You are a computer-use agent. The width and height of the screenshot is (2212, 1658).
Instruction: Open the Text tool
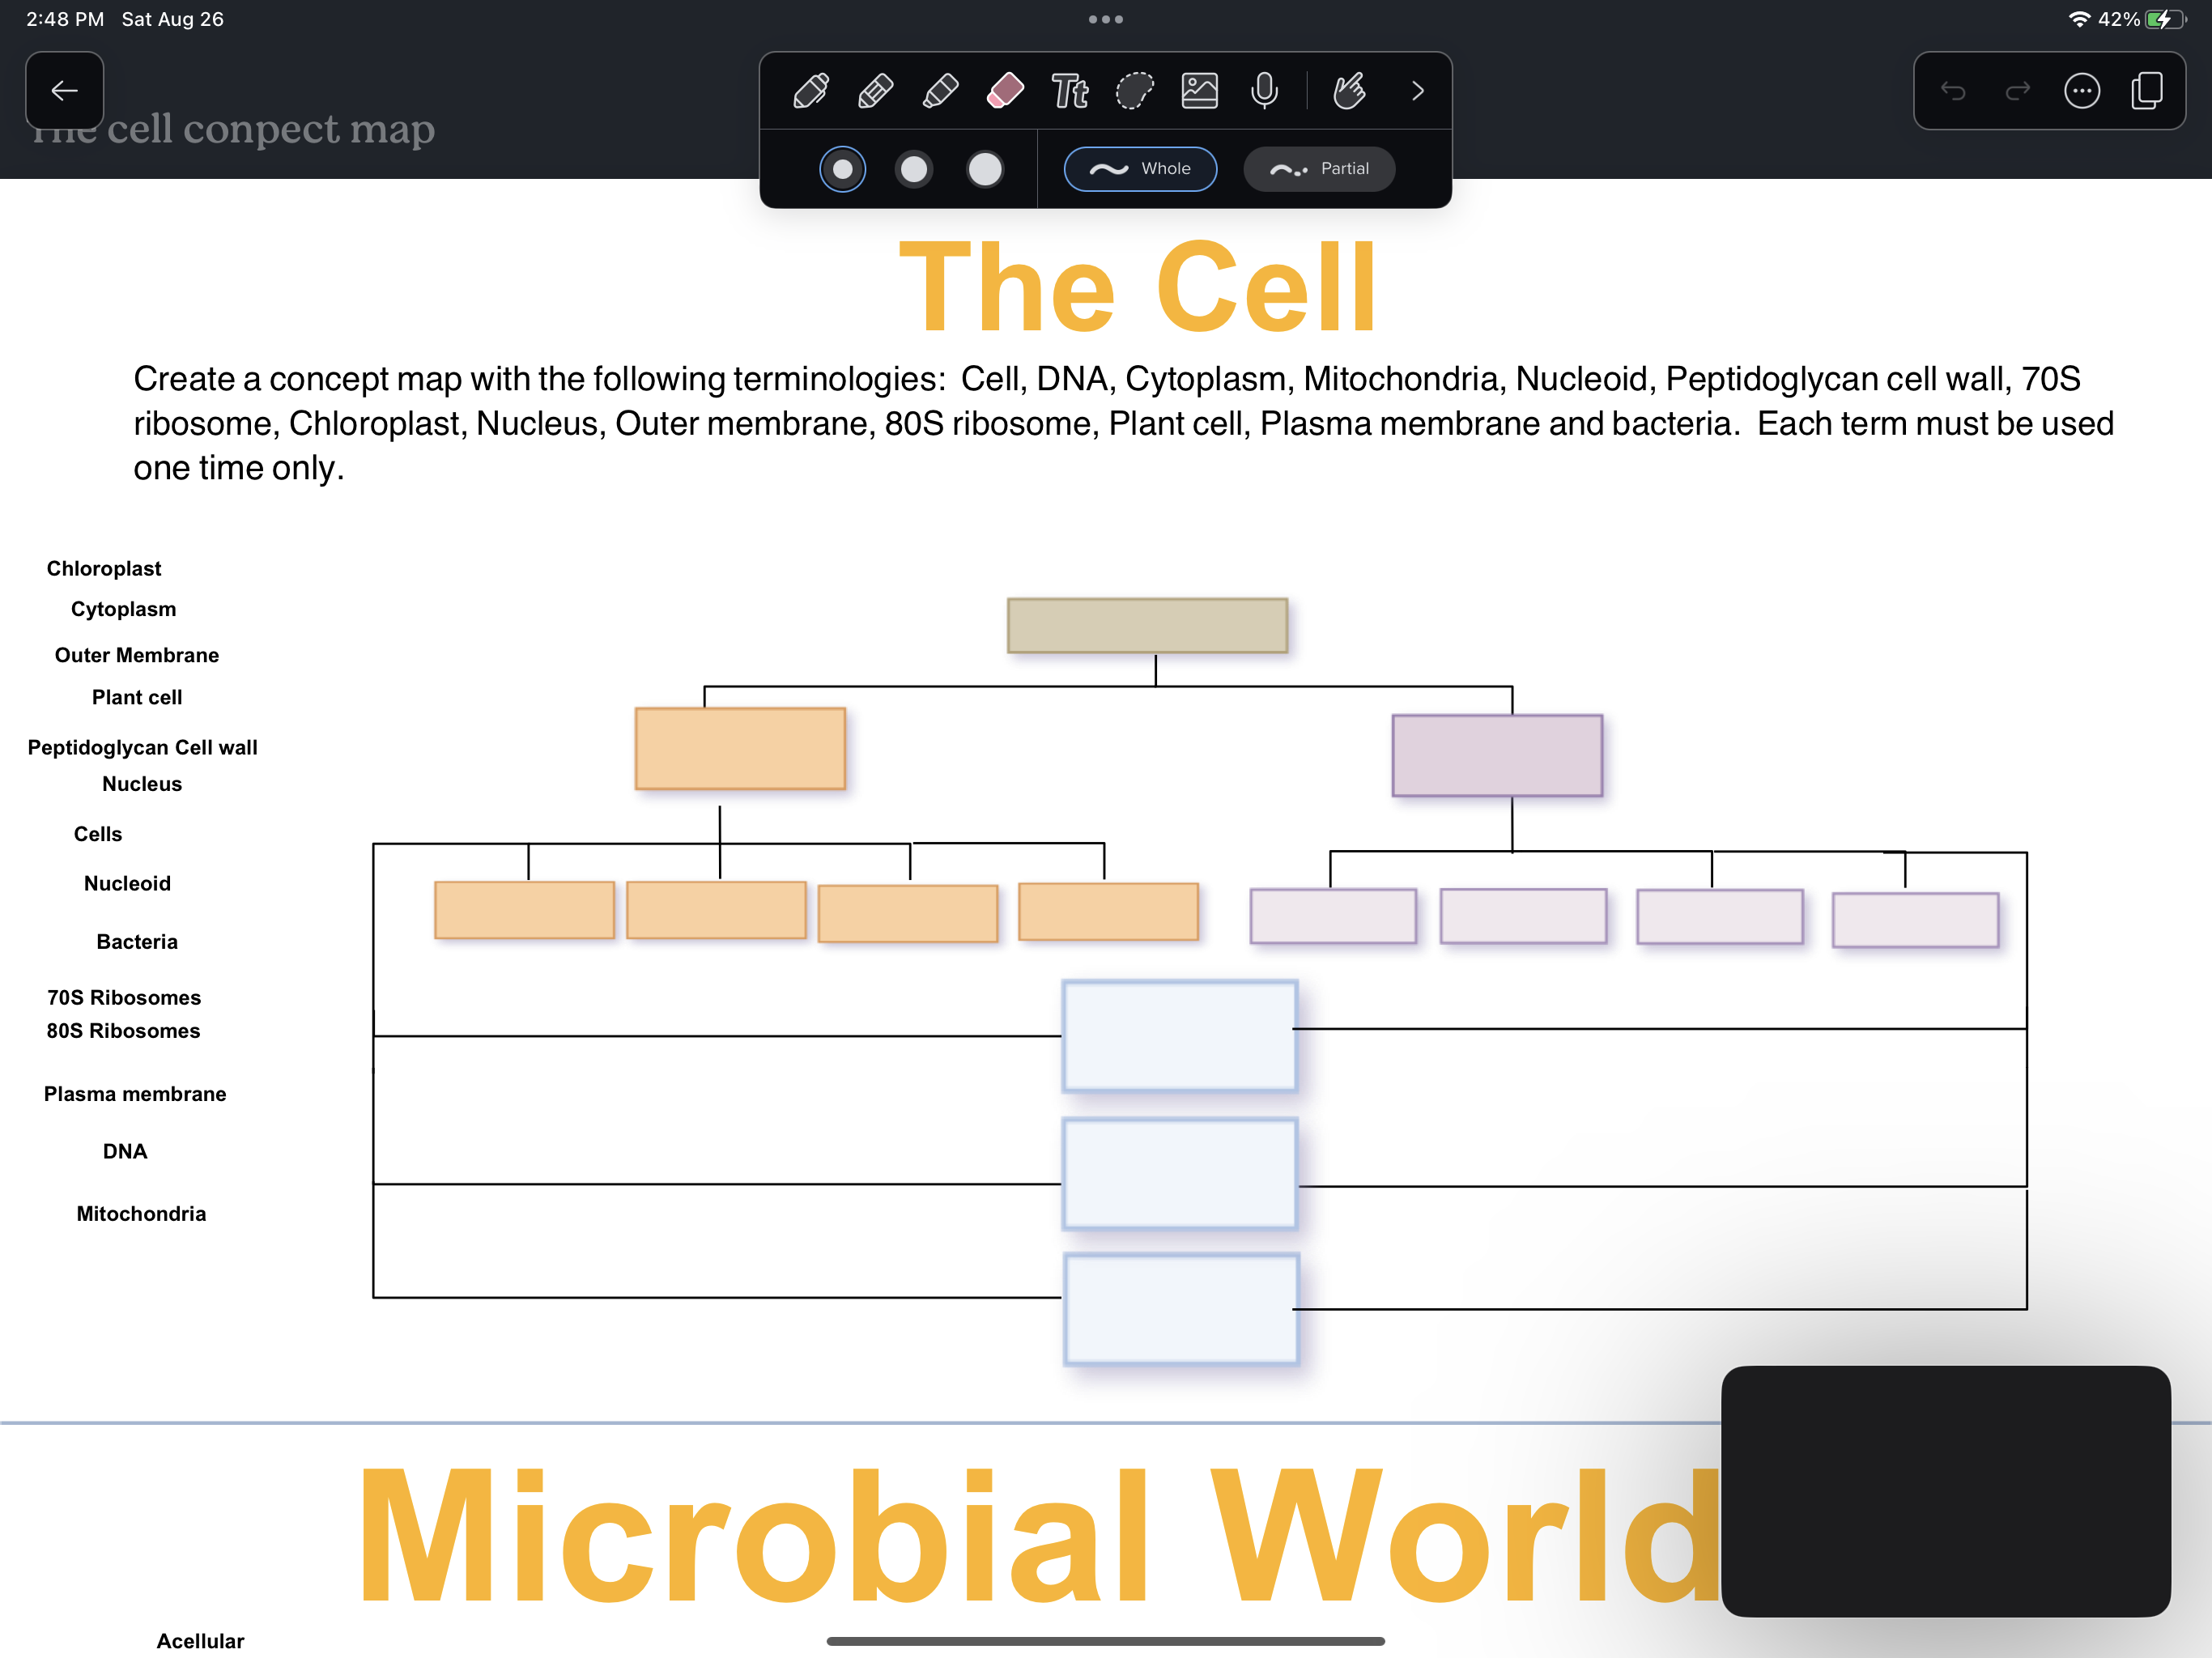coord(1070,91)
